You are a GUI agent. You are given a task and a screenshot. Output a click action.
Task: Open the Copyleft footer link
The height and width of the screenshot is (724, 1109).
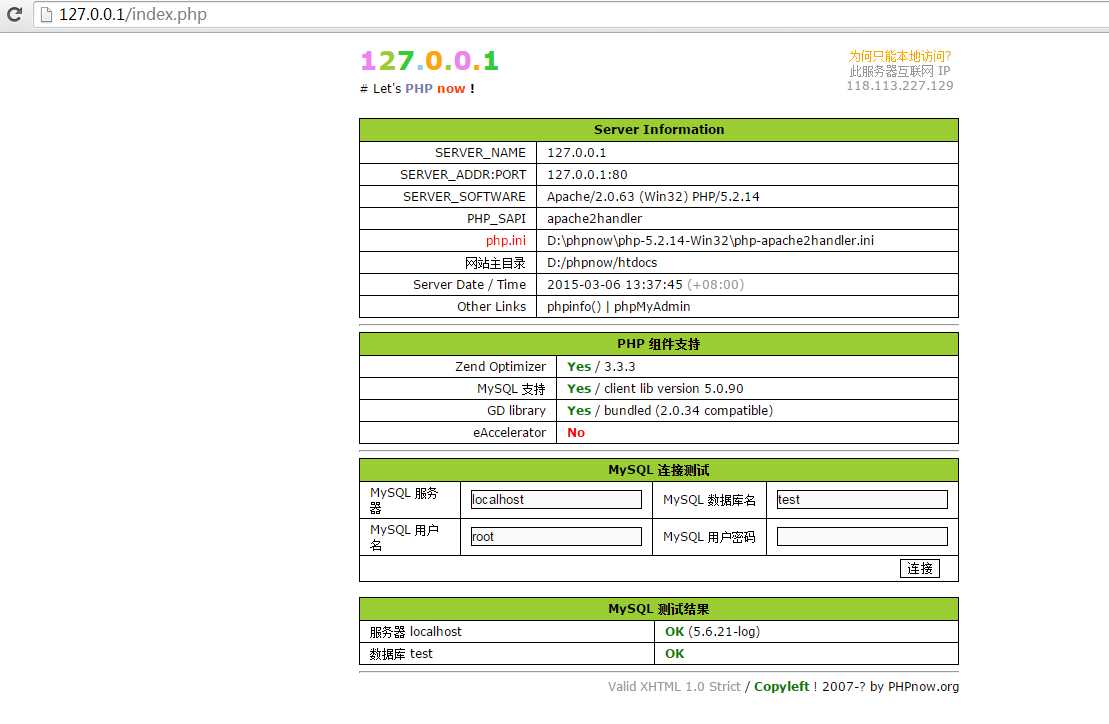(782, 687)
